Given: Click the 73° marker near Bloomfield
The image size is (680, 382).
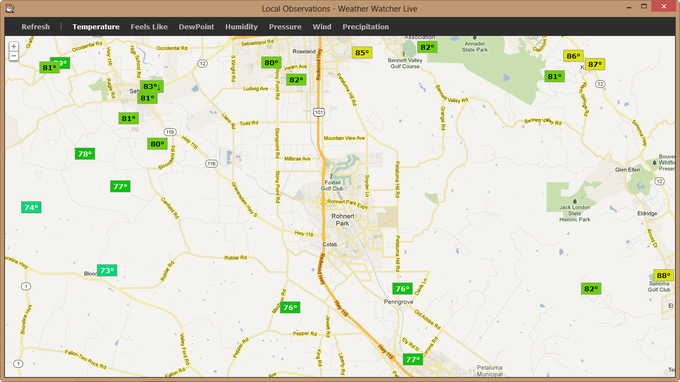Looking at the screenshot, I should pyautogui.click(x=107, y=271).
